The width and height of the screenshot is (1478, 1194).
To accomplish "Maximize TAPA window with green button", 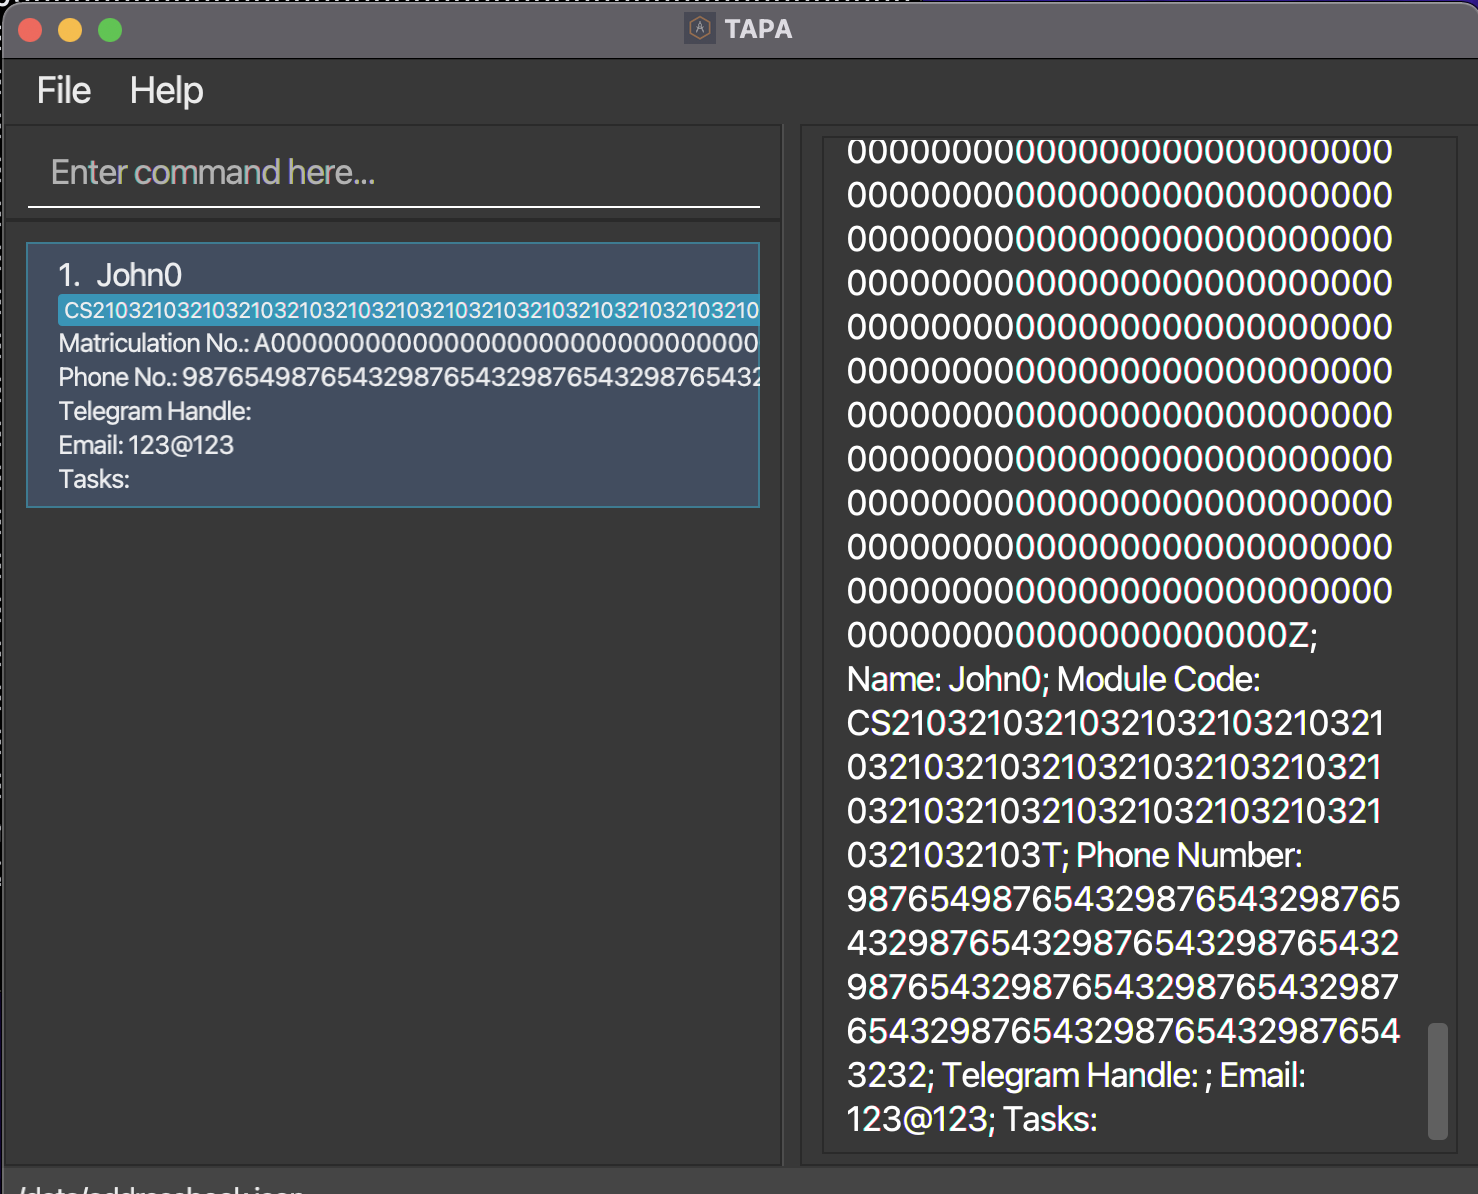I will tap(110, 30).
